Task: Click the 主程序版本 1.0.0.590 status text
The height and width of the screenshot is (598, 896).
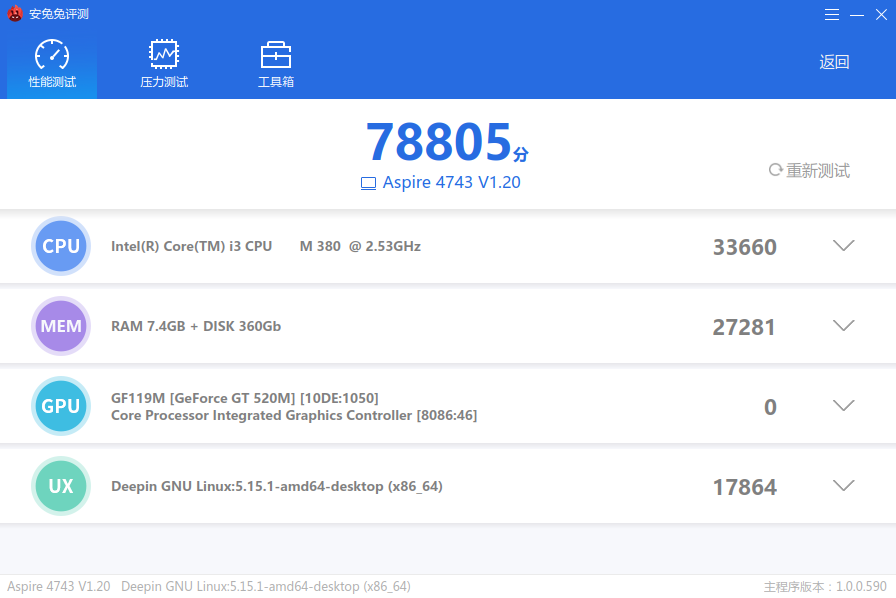Action: pyautogui.click(x=825, y=587)
